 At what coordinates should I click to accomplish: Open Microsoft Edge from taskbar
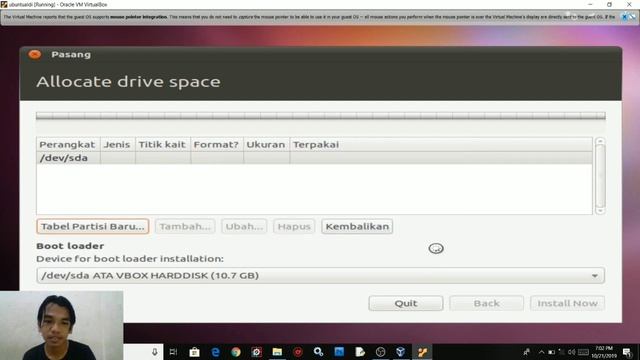(215, 352)
